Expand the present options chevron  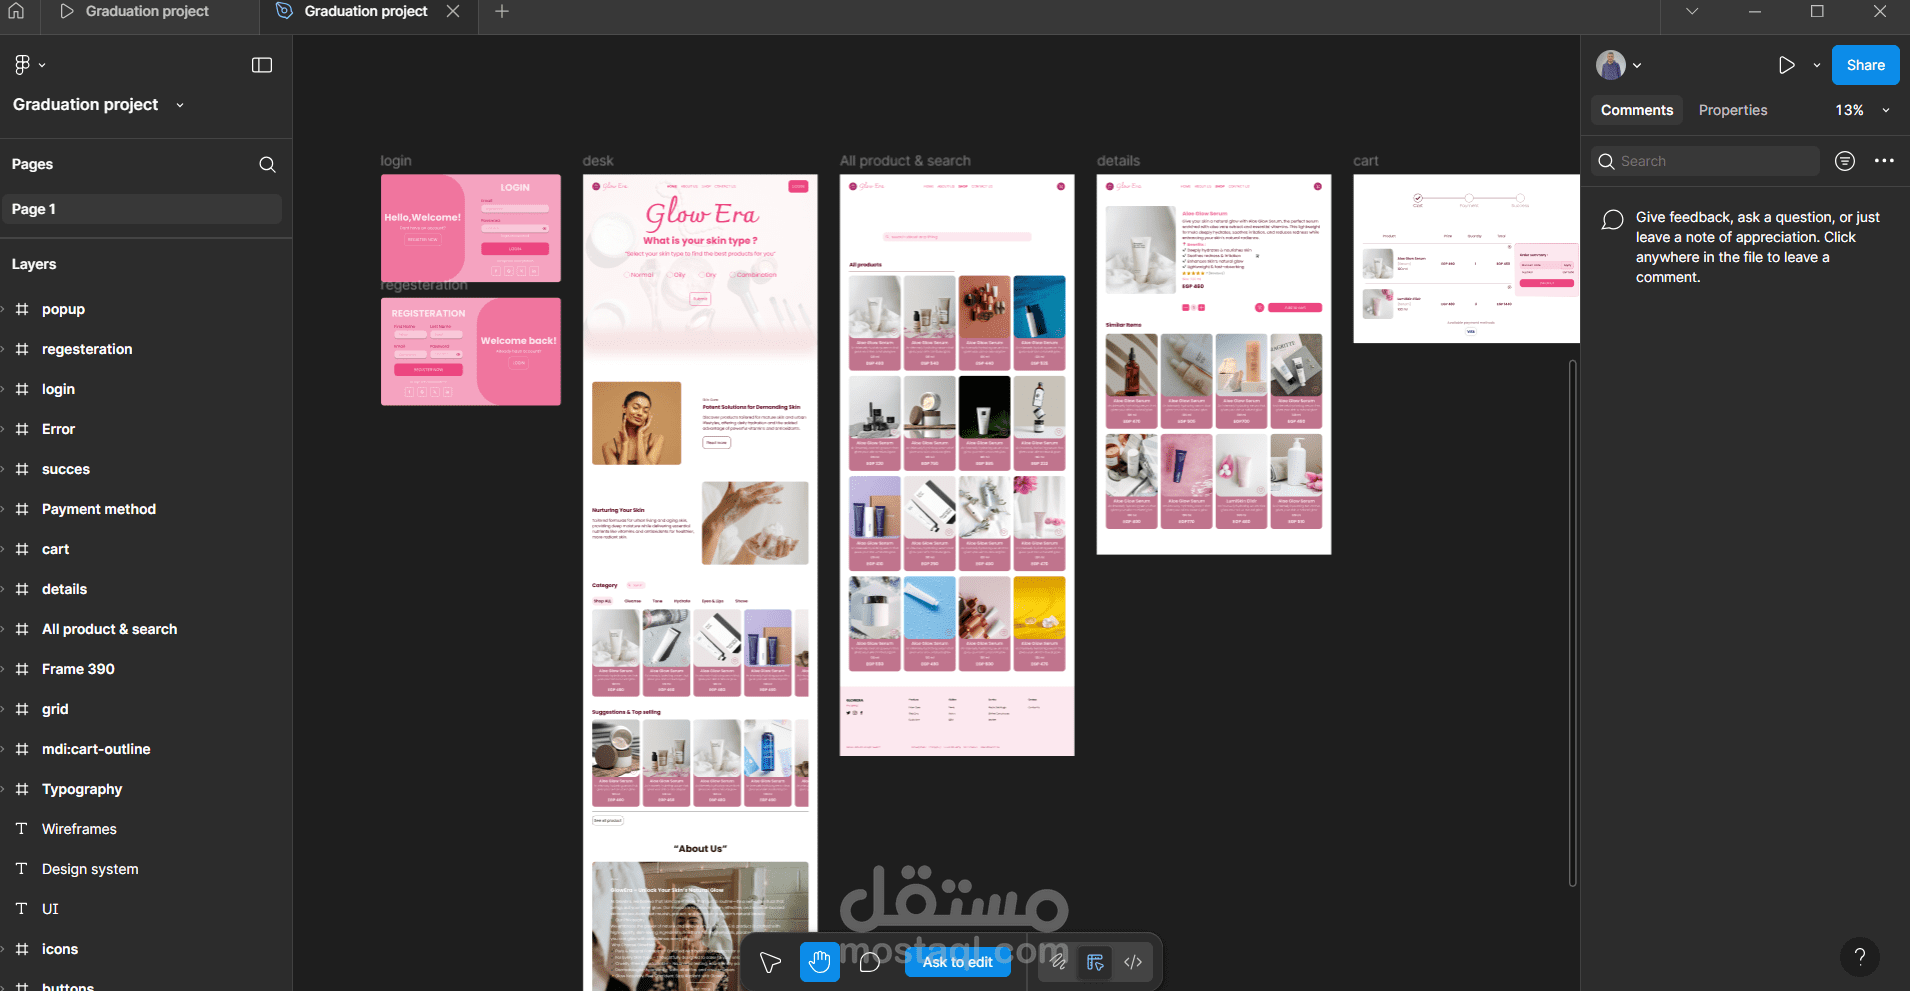tap(1817, 65)
